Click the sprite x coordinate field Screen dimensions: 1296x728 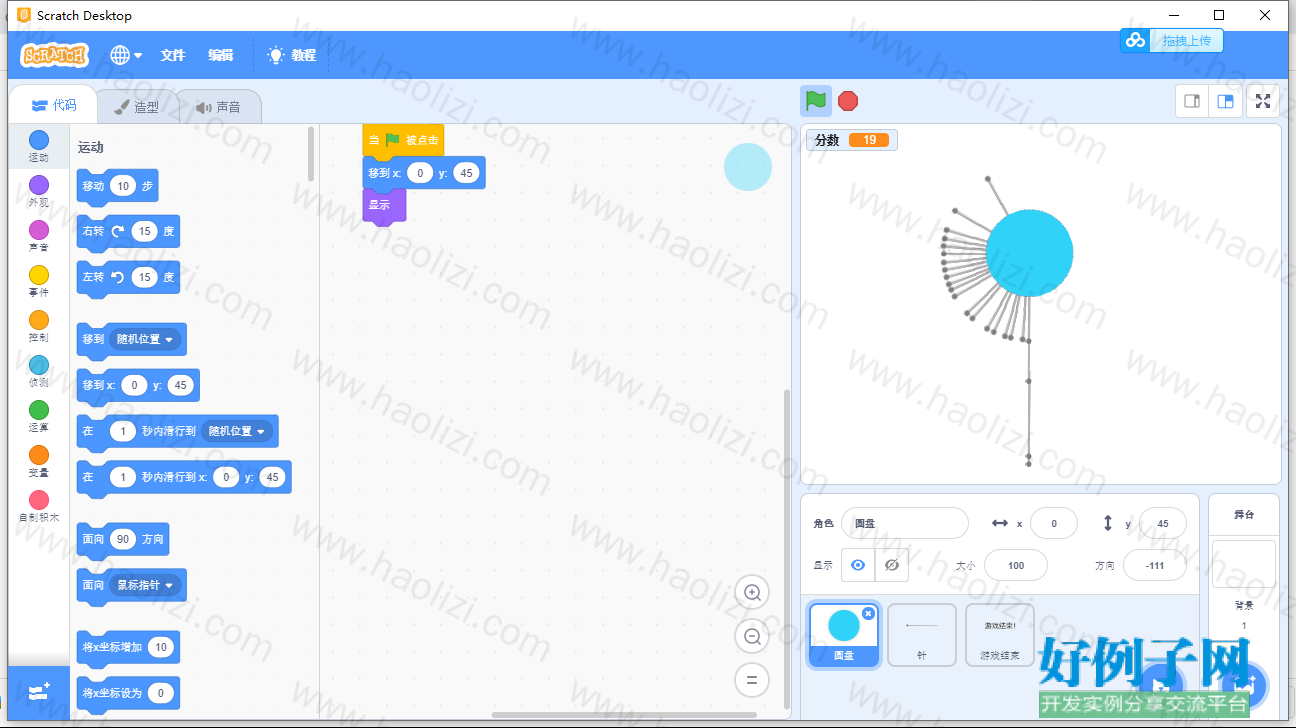coord(1054,523)
